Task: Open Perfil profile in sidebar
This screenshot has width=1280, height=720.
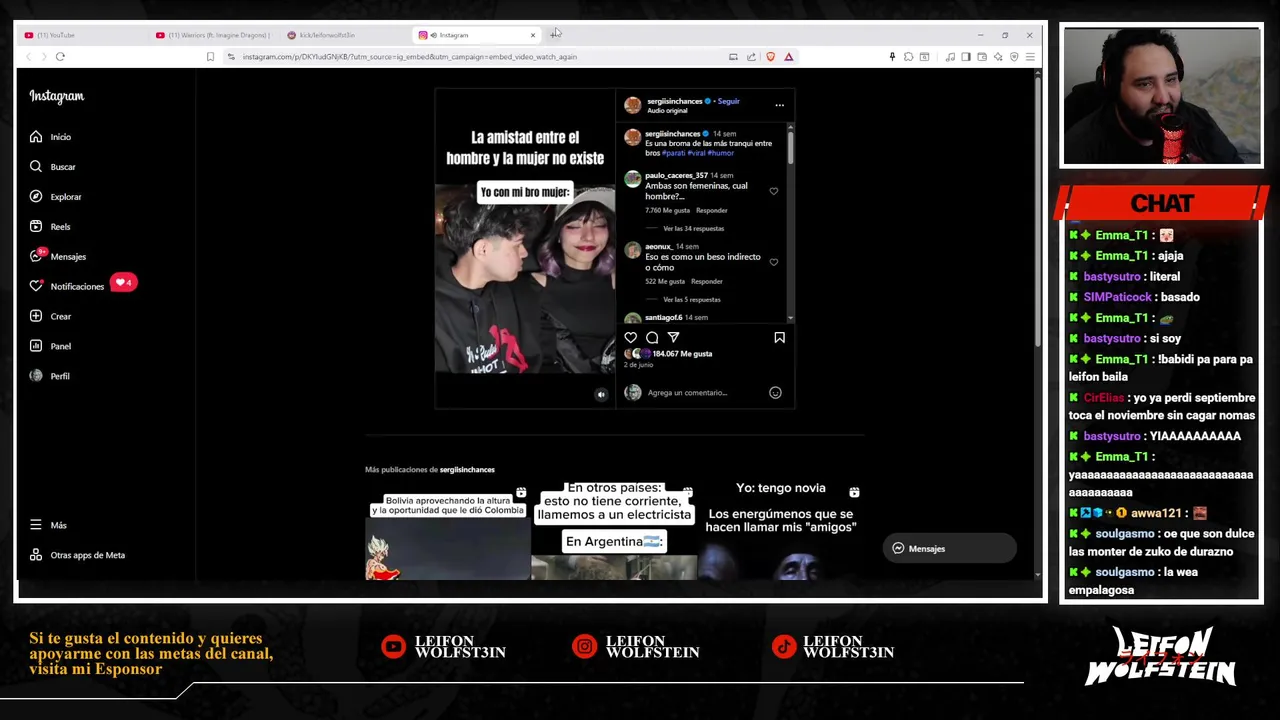Action: point(50,376)
